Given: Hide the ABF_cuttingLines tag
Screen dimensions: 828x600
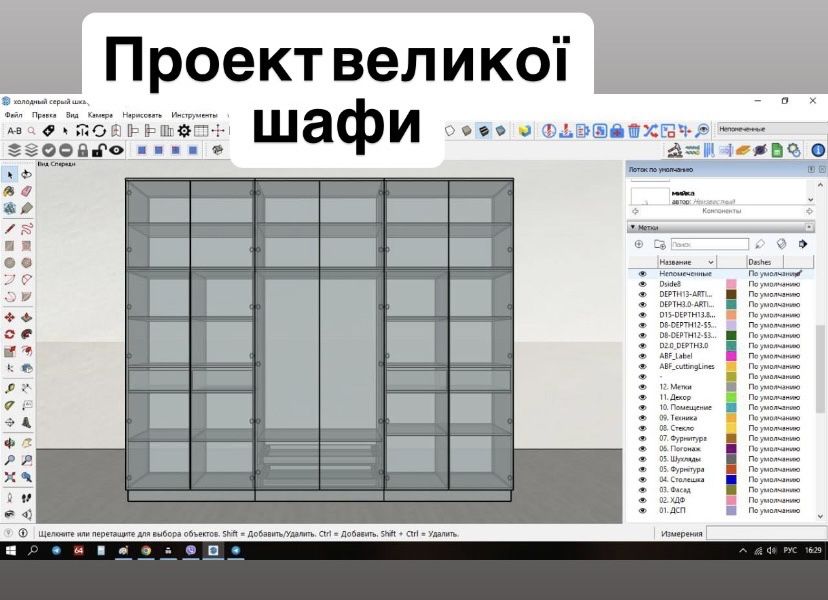Looking at the screenshot, I should [643, 367].
